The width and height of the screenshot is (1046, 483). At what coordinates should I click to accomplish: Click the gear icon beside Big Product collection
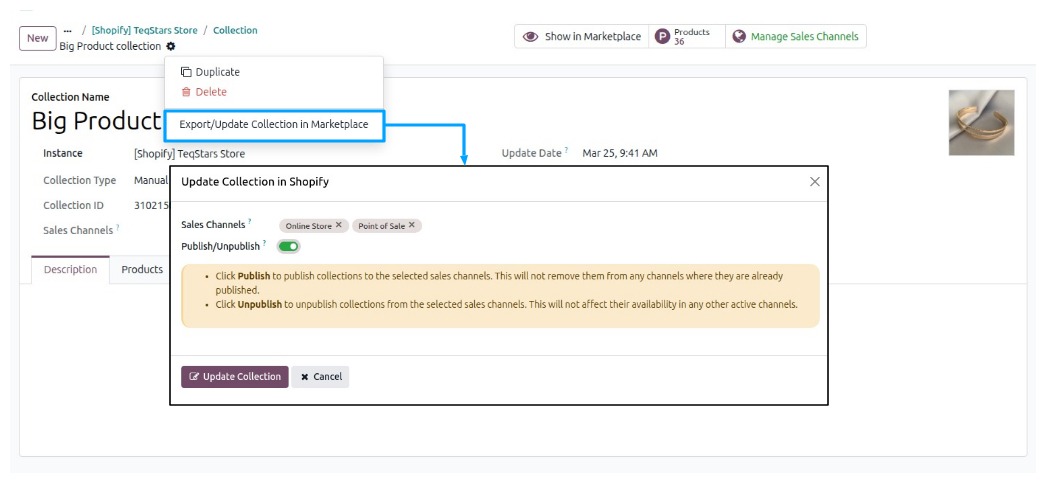coord(171,46)
